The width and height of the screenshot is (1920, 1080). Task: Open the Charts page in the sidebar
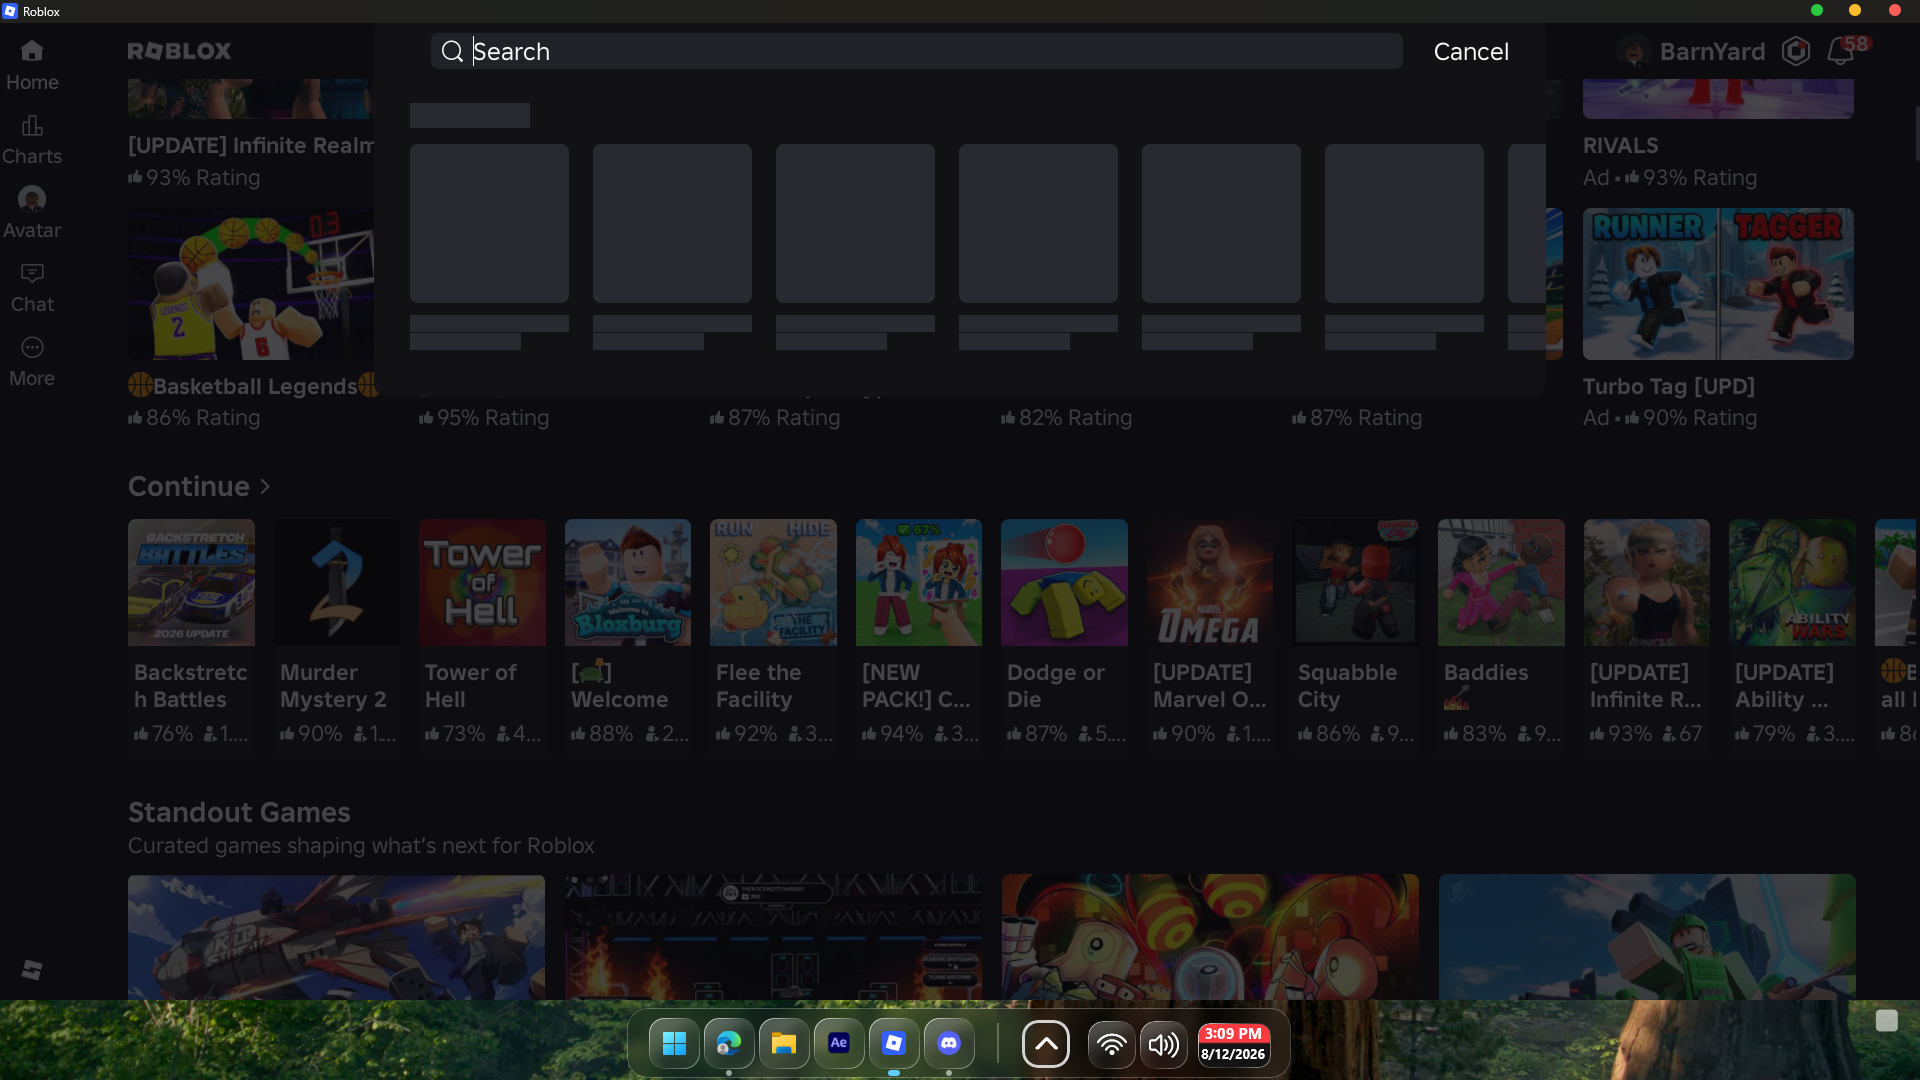[x=32, y=140]
